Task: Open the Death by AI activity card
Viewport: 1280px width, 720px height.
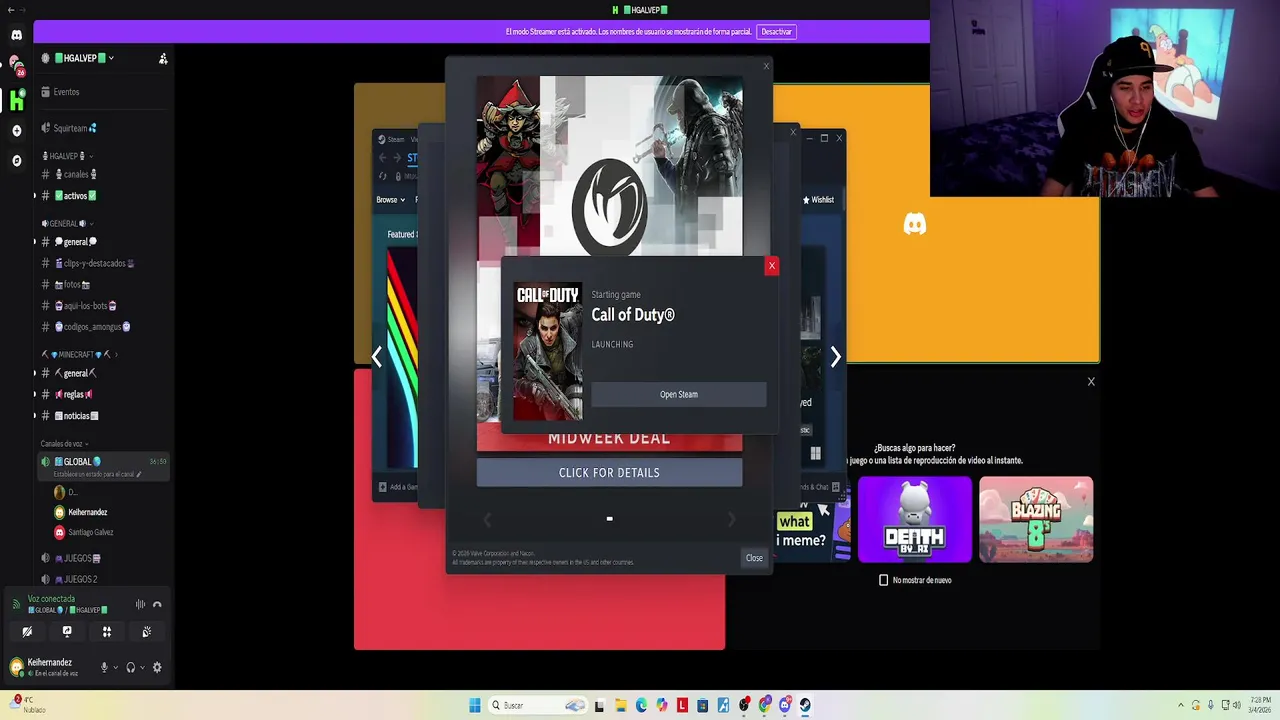Action: coord(914,519)
